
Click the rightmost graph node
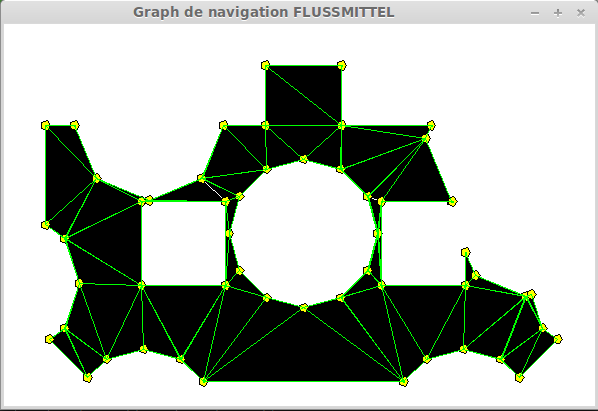coord(558,339)
